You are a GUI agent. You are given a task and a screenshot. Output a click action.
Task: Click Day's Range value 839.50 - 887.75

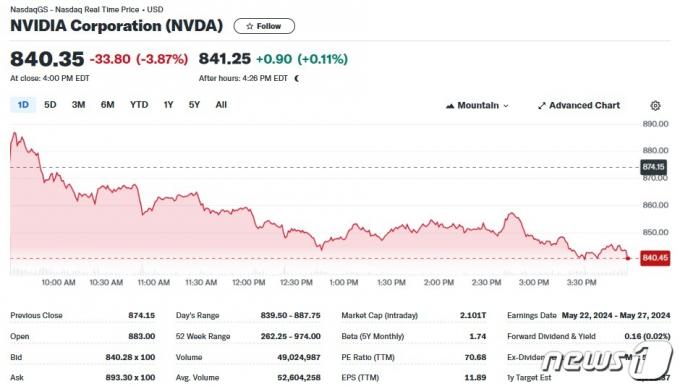pos(291,315)
